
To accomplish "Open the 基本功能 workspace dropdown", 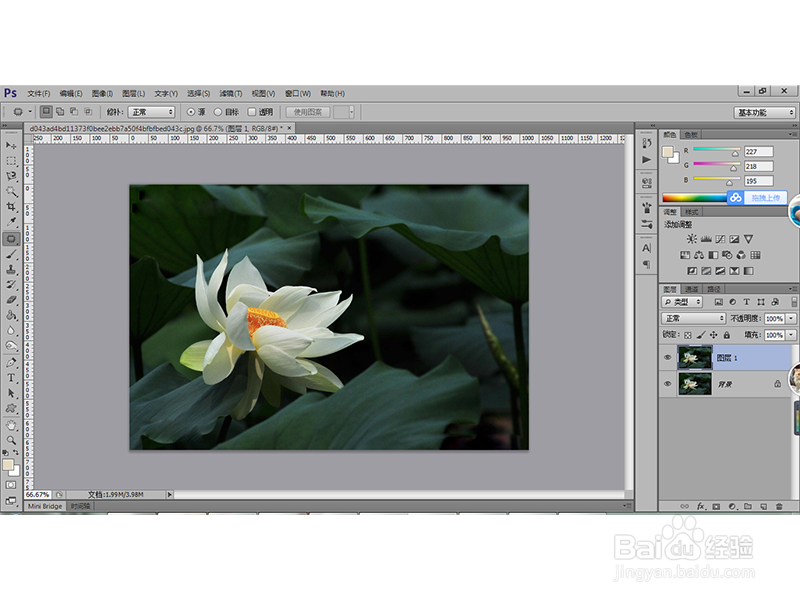I will coord(764,112).
